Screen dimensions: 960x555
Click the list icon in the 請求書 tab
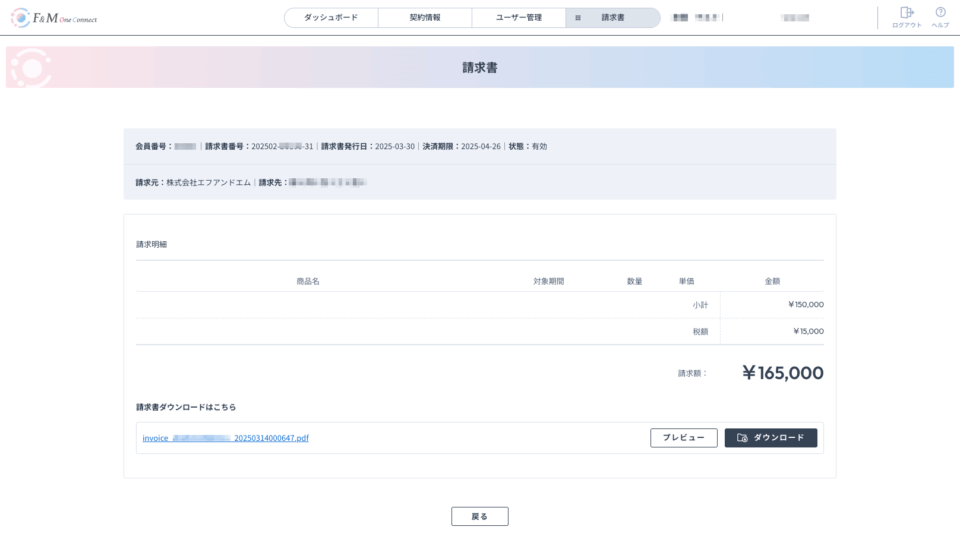(x=578, y=18)
